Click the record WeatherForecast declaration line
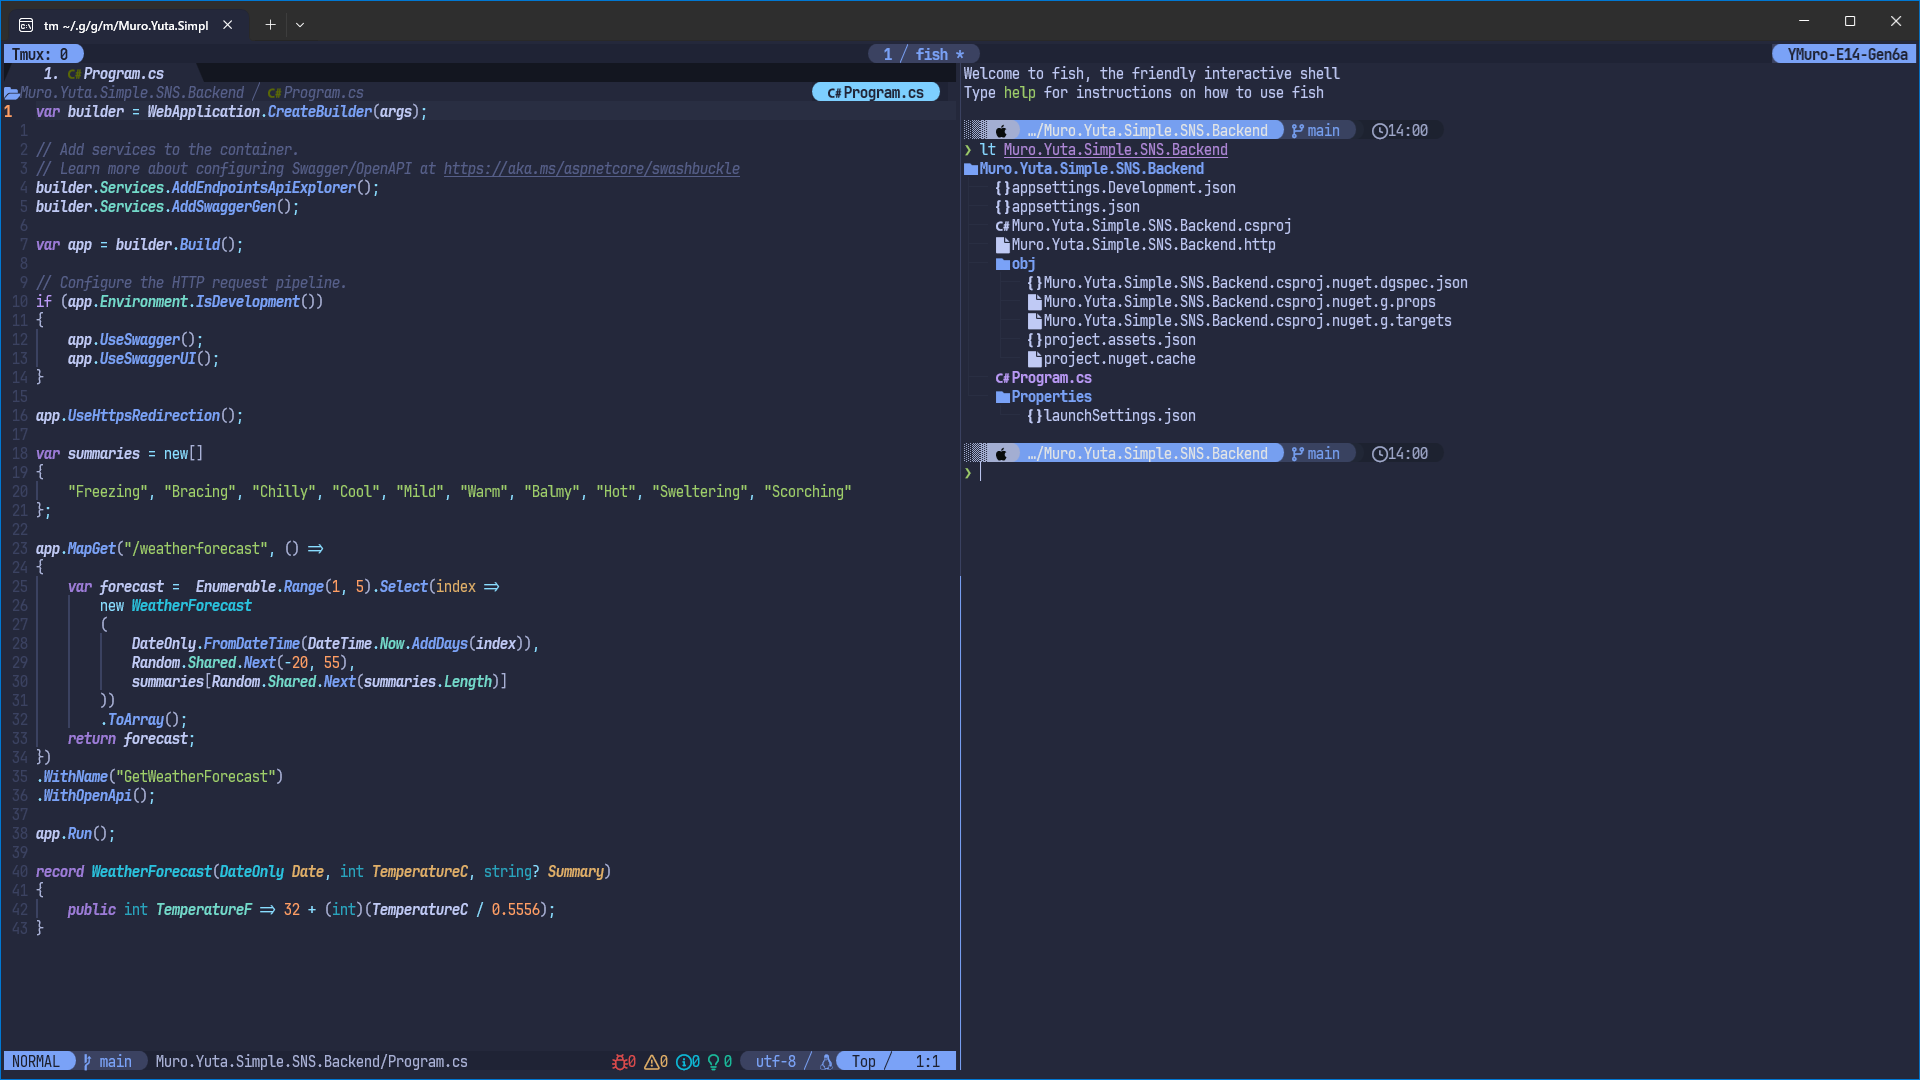 324,872
